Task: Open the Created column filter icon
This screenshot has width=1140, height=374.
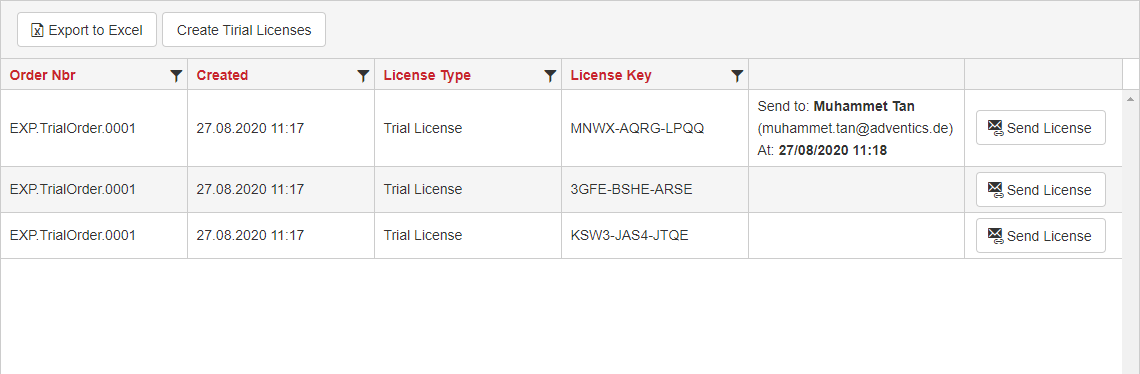Action: [364, 75]
